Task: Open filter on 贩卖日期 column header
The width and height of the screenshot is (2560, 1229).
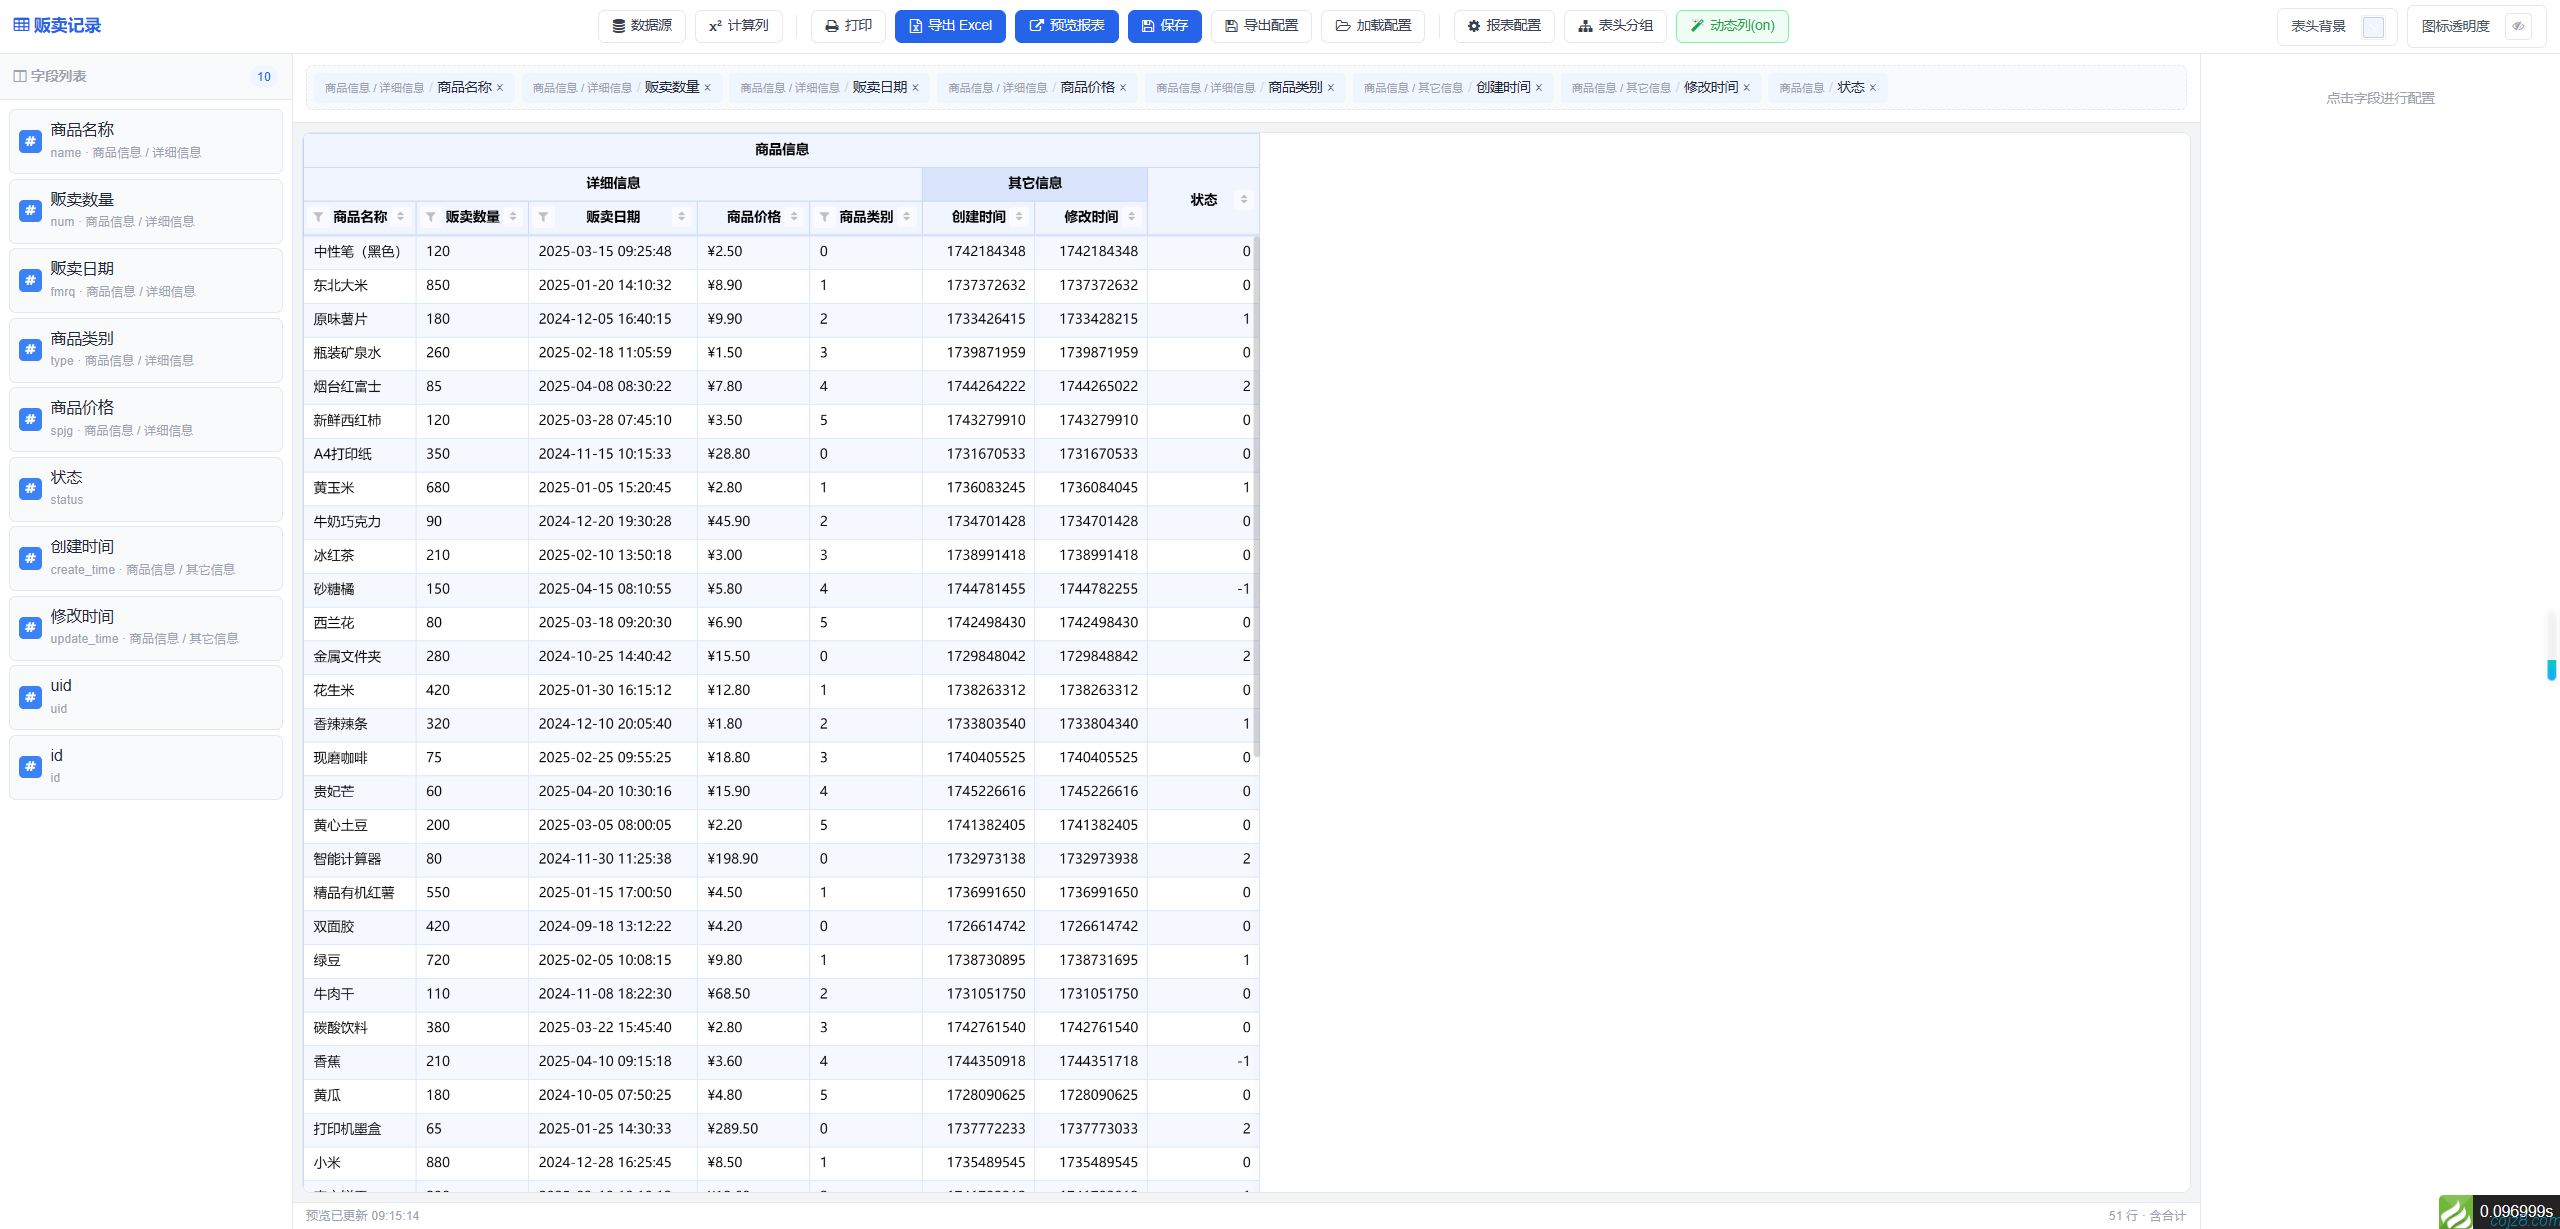Action: tap(543, 217)
